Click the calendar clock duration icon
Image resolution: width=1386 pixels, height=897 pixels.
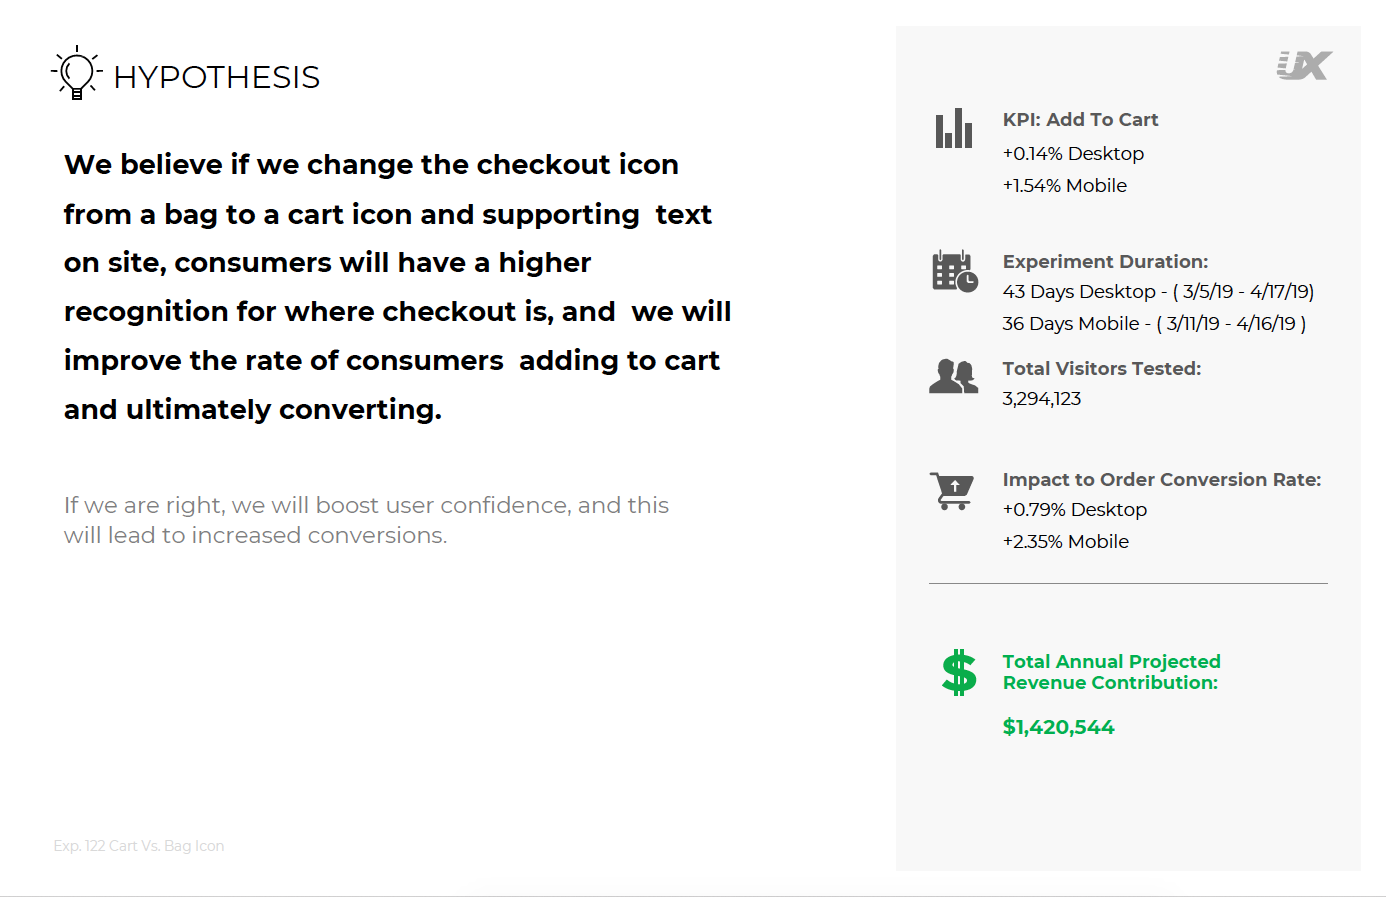coord(955,271)
